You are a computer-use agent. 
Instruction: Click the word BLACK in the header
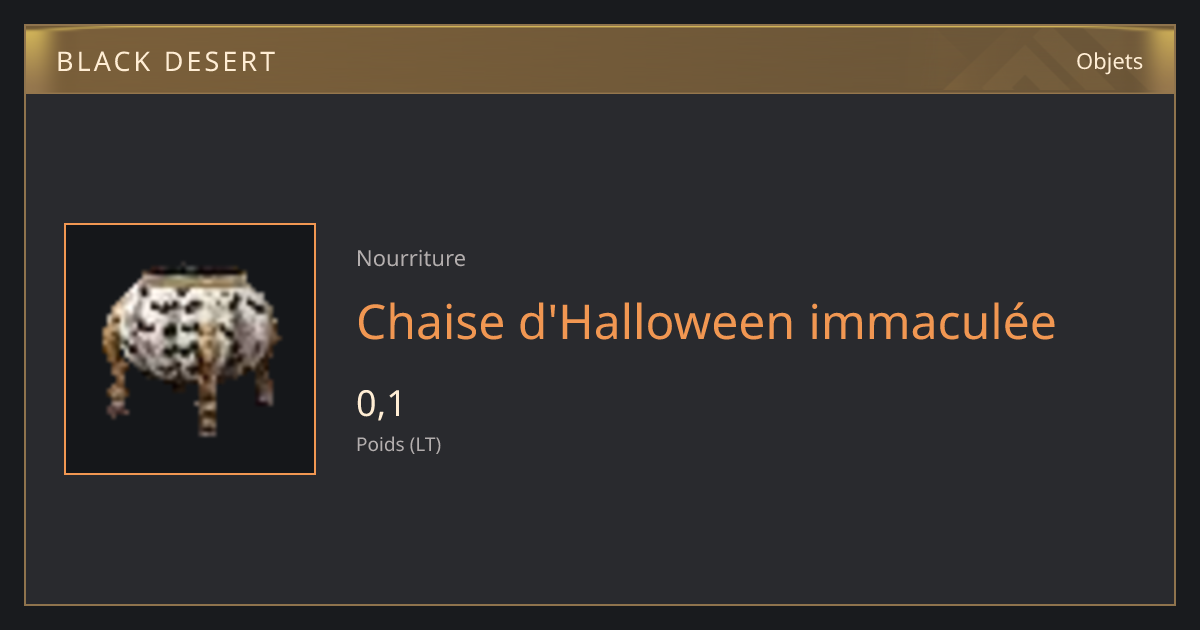point(100,62)
